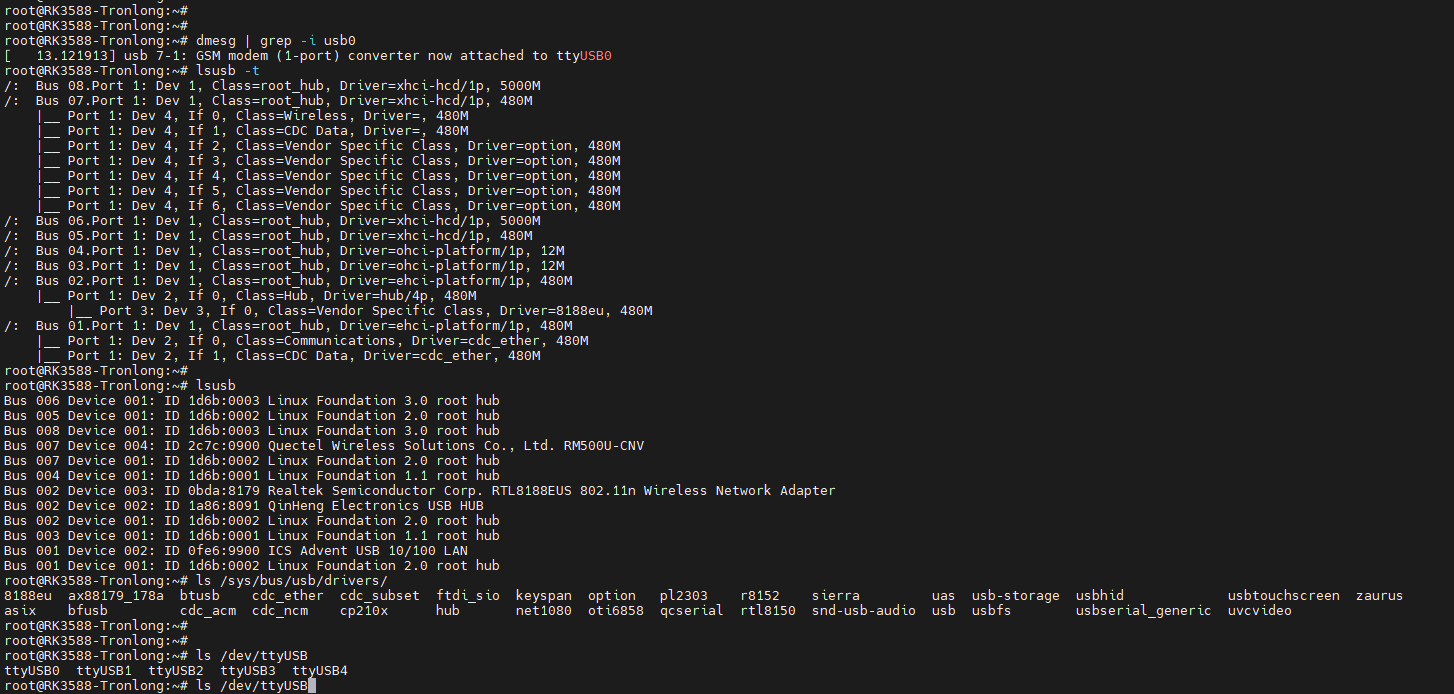1454x694 pixels.
Task: Click the Class=Communications cdc_ether tree line
Action: click(312, 341)
